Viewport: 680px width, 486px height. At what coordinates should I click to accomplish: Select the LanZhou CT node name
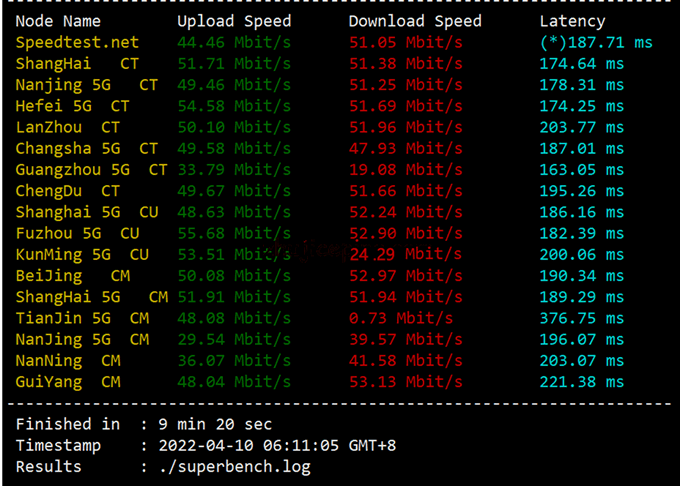tap(67, 127)
